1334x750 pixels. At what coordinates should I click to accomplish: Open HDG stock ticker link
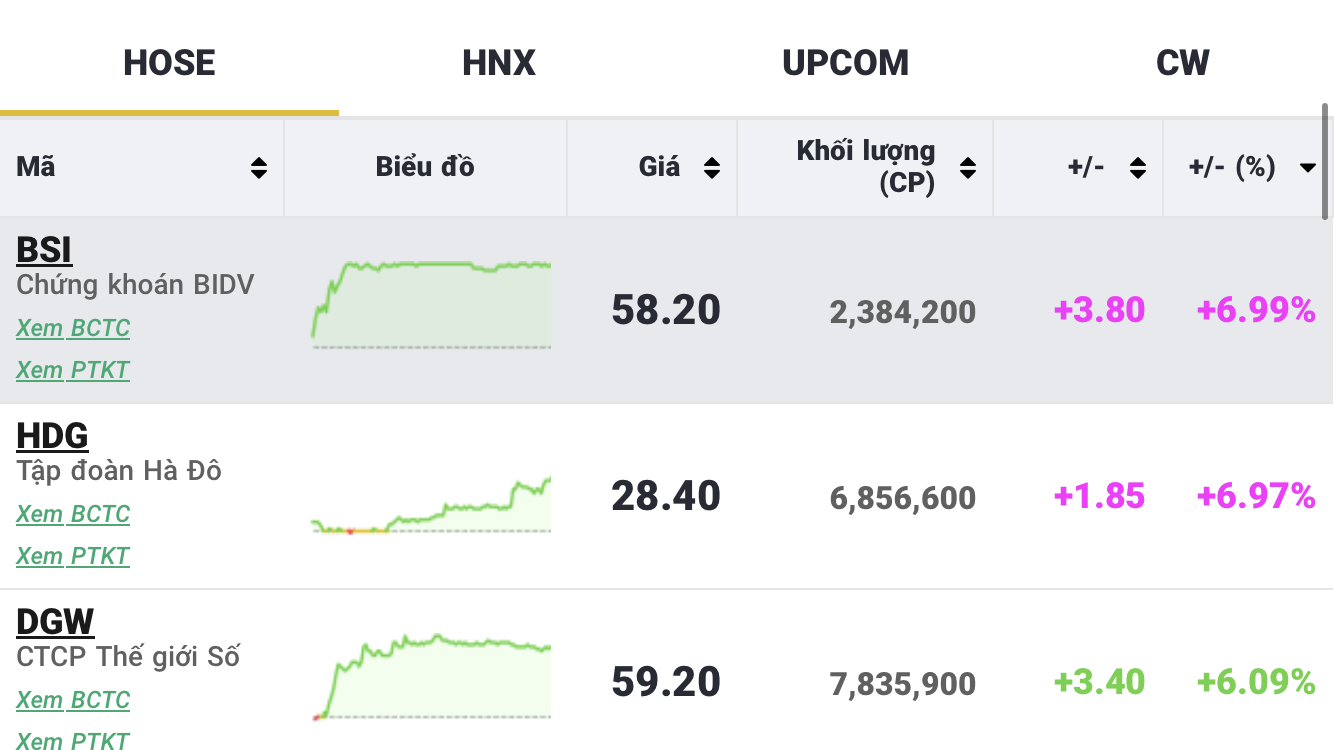point(53,436)
